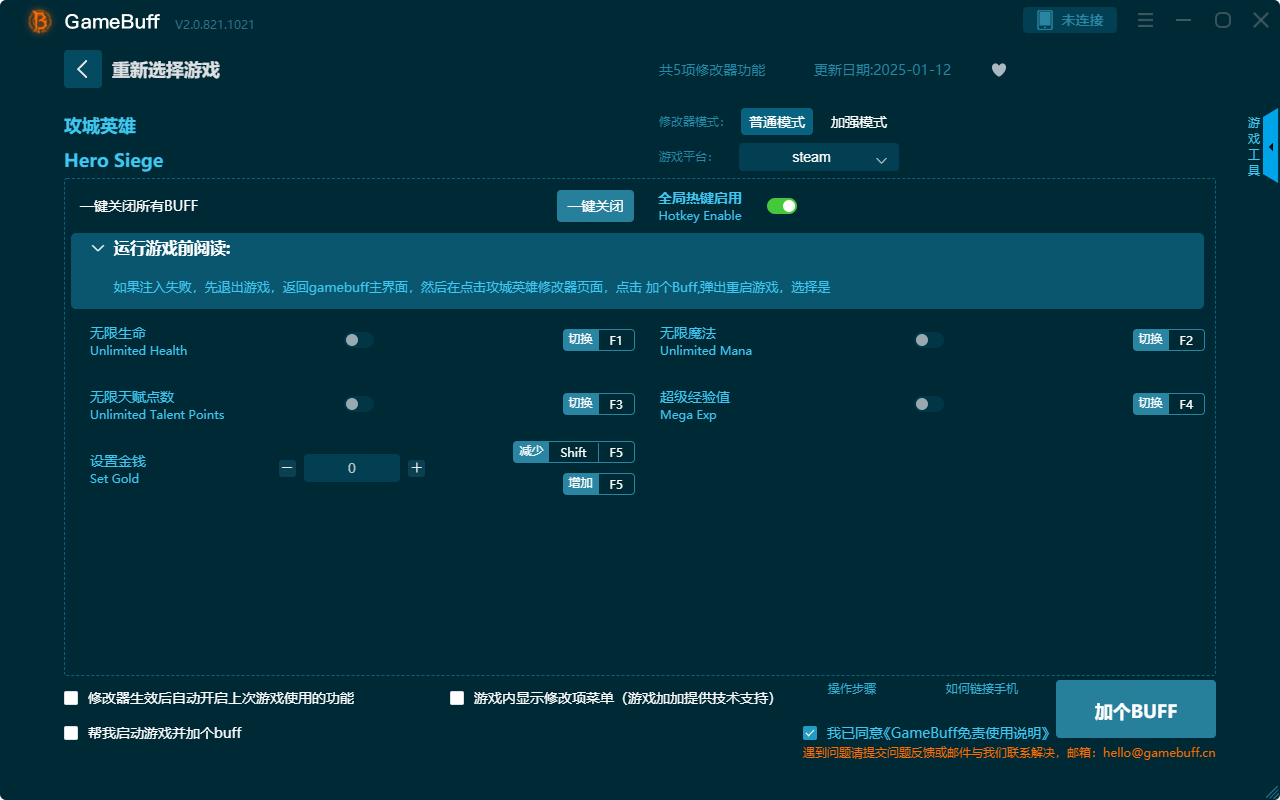
Task: Open the hamburger menu at top right
Action: click(1144, 20)
